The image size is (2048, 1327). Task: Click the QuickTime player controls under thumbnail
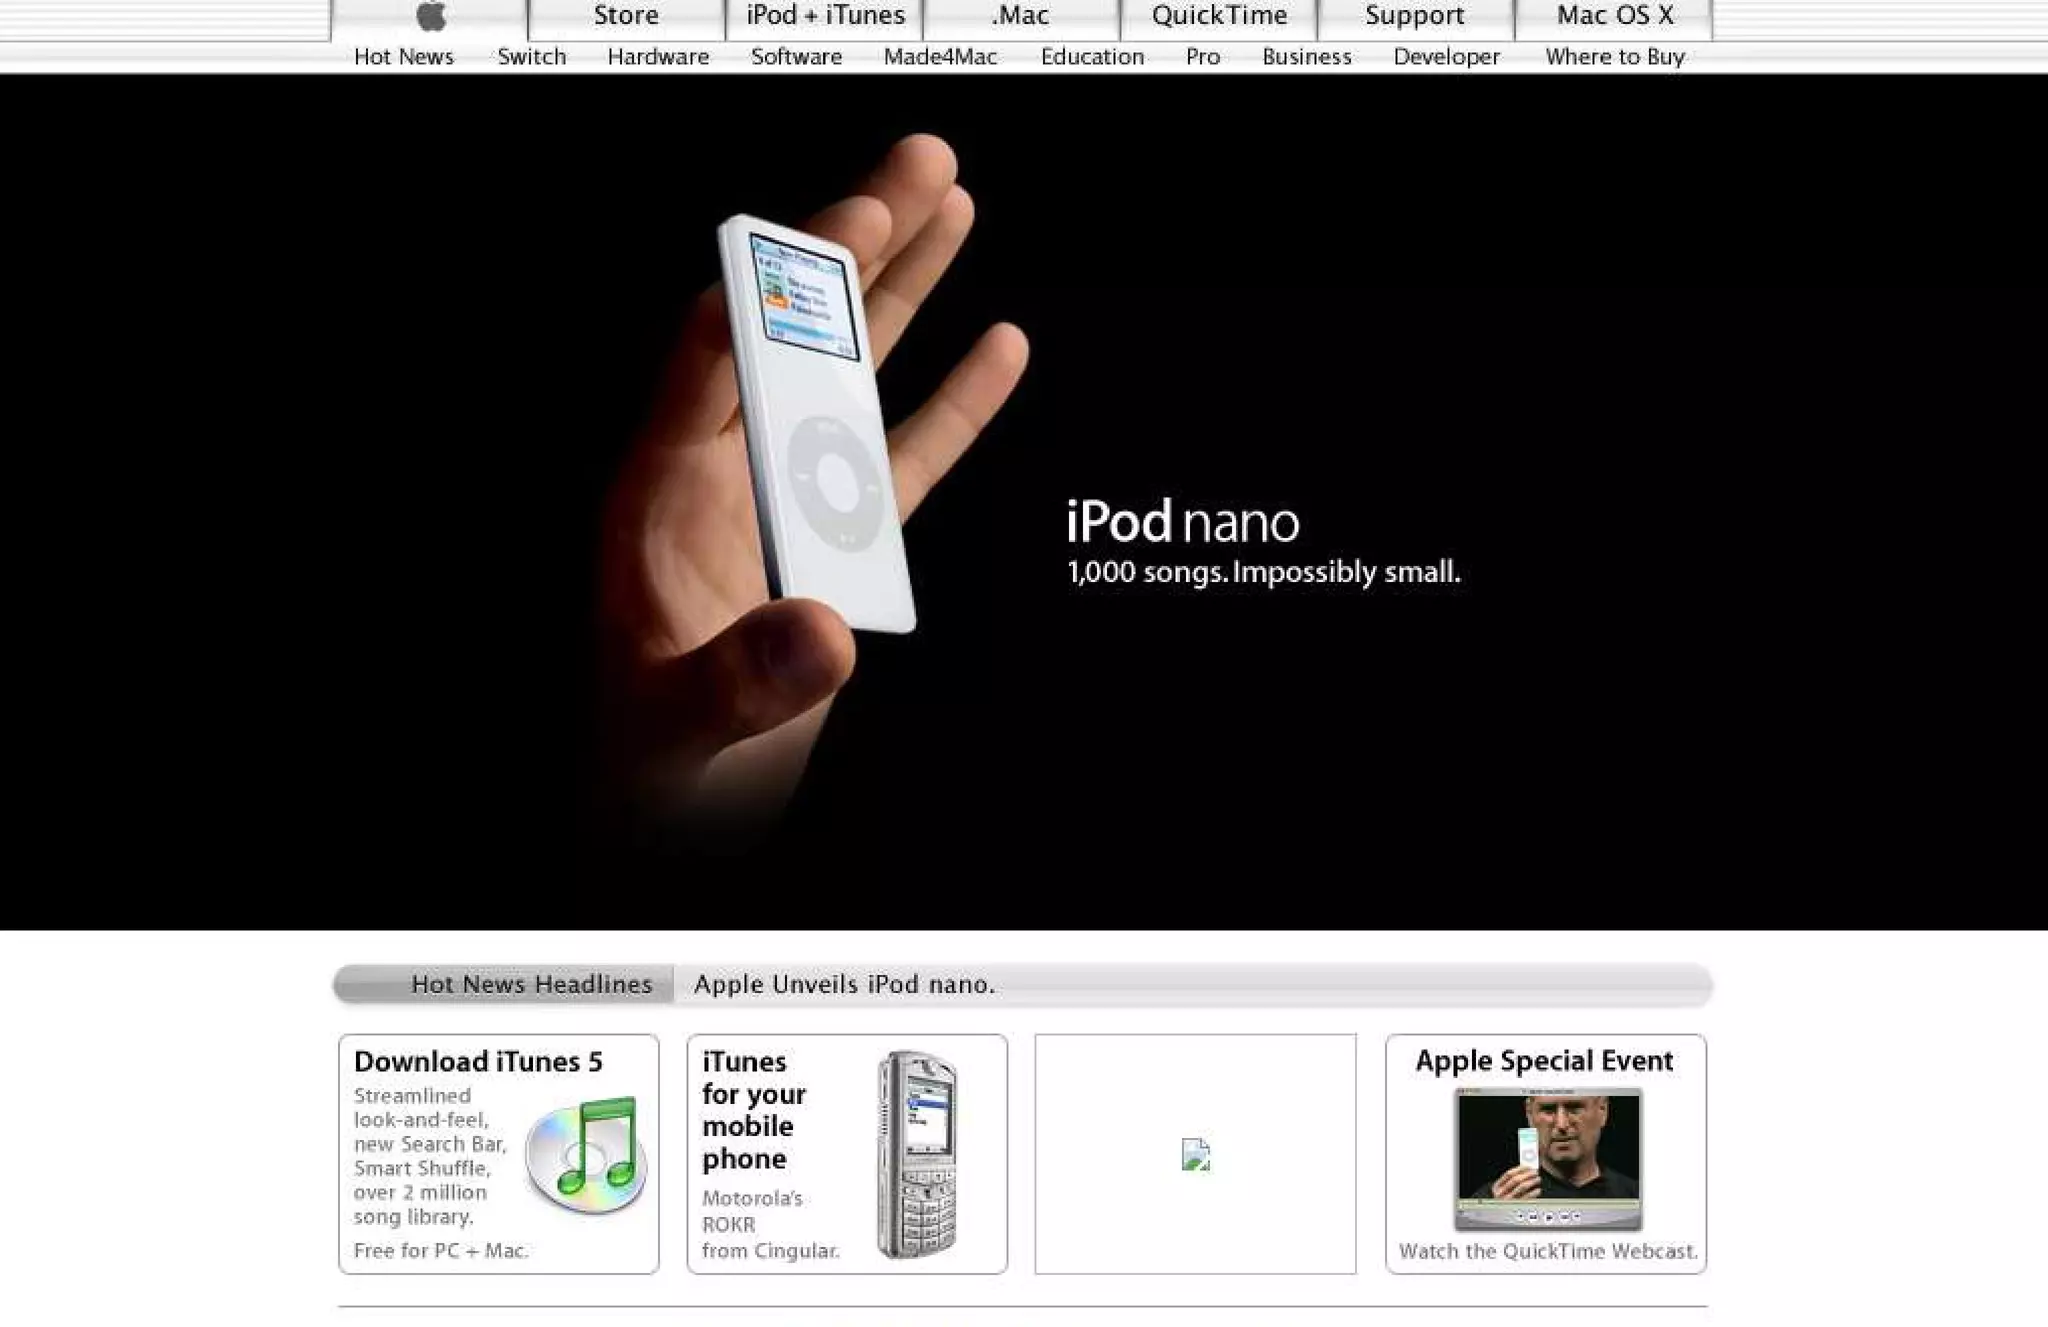coord(1547,1216)
